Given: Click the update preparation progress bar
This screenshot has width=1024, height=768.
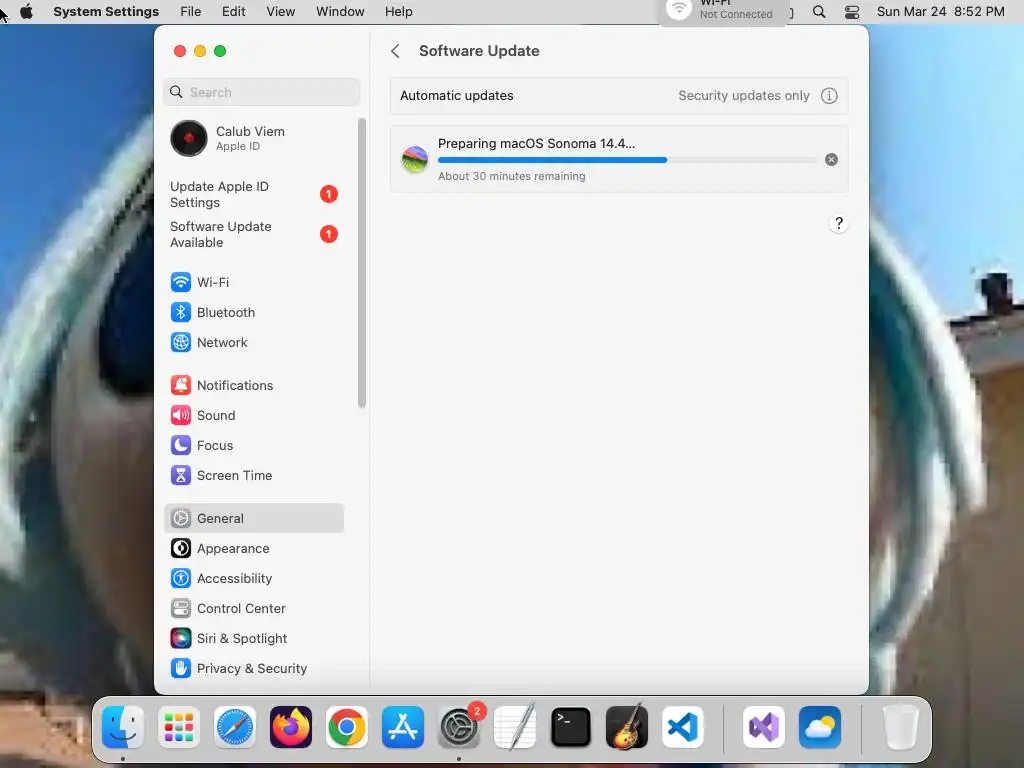Looking at the screenshot, I should pyautogui.click(x=626, y=160).
